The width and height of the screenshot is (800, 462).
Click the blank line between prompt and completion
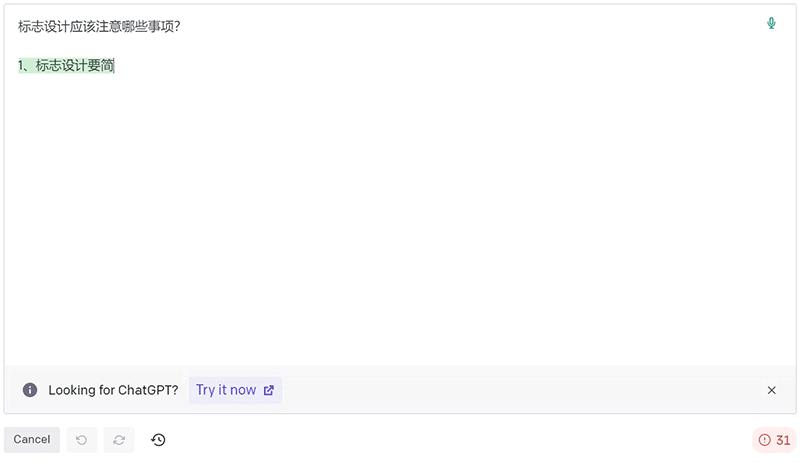200,46
